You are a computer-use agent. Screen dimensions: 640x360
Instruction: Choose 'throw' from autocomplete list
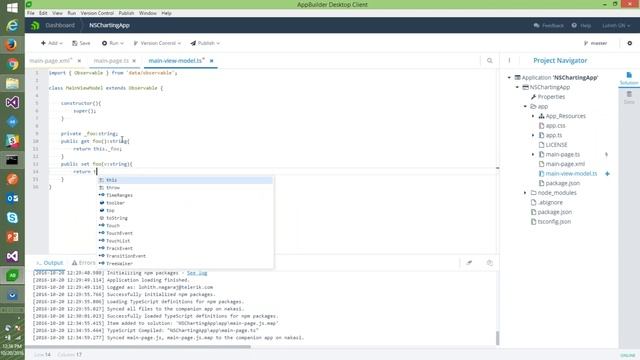coord(185,188)
